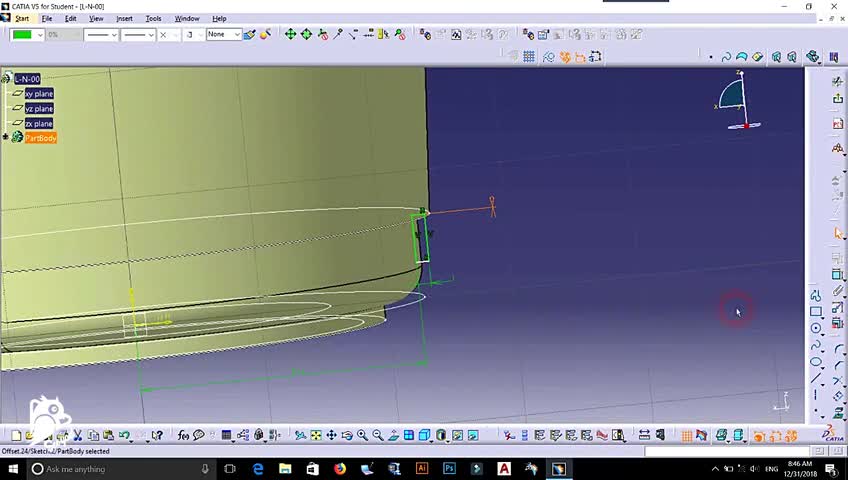Click the New document icon
The image size is (848, 480).
pyautogui.click(x=16, y=435)
